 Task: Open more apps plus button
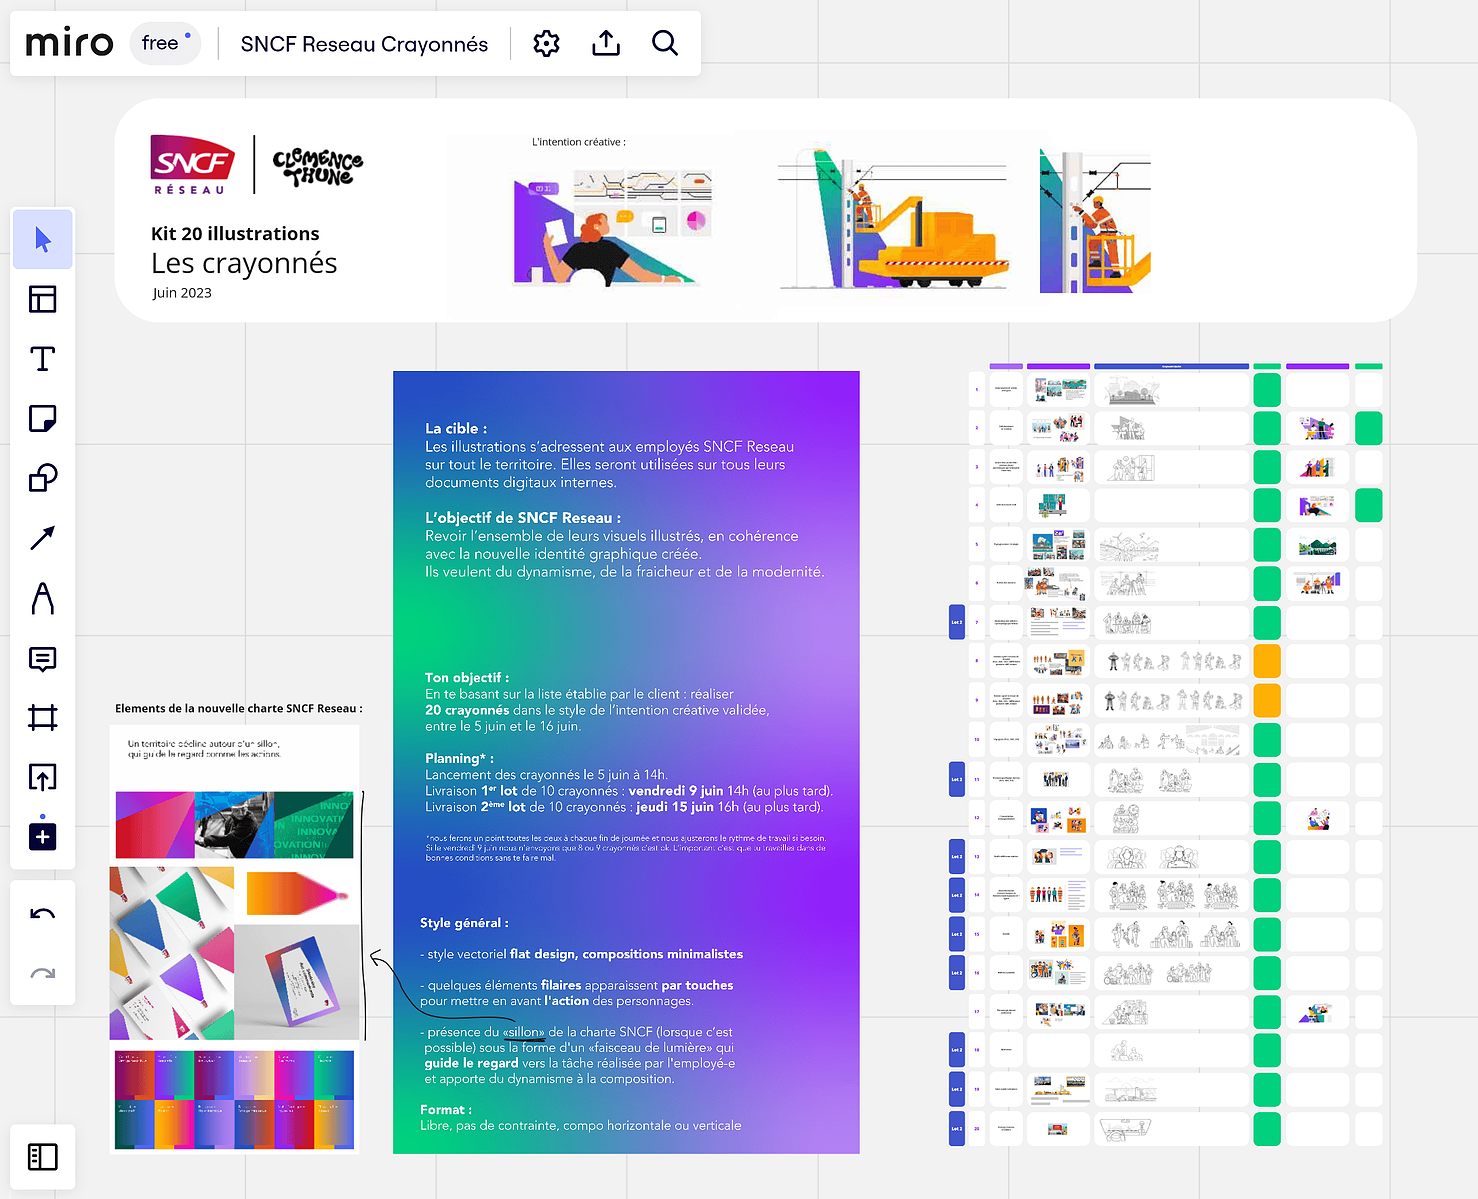click(42, 836)
